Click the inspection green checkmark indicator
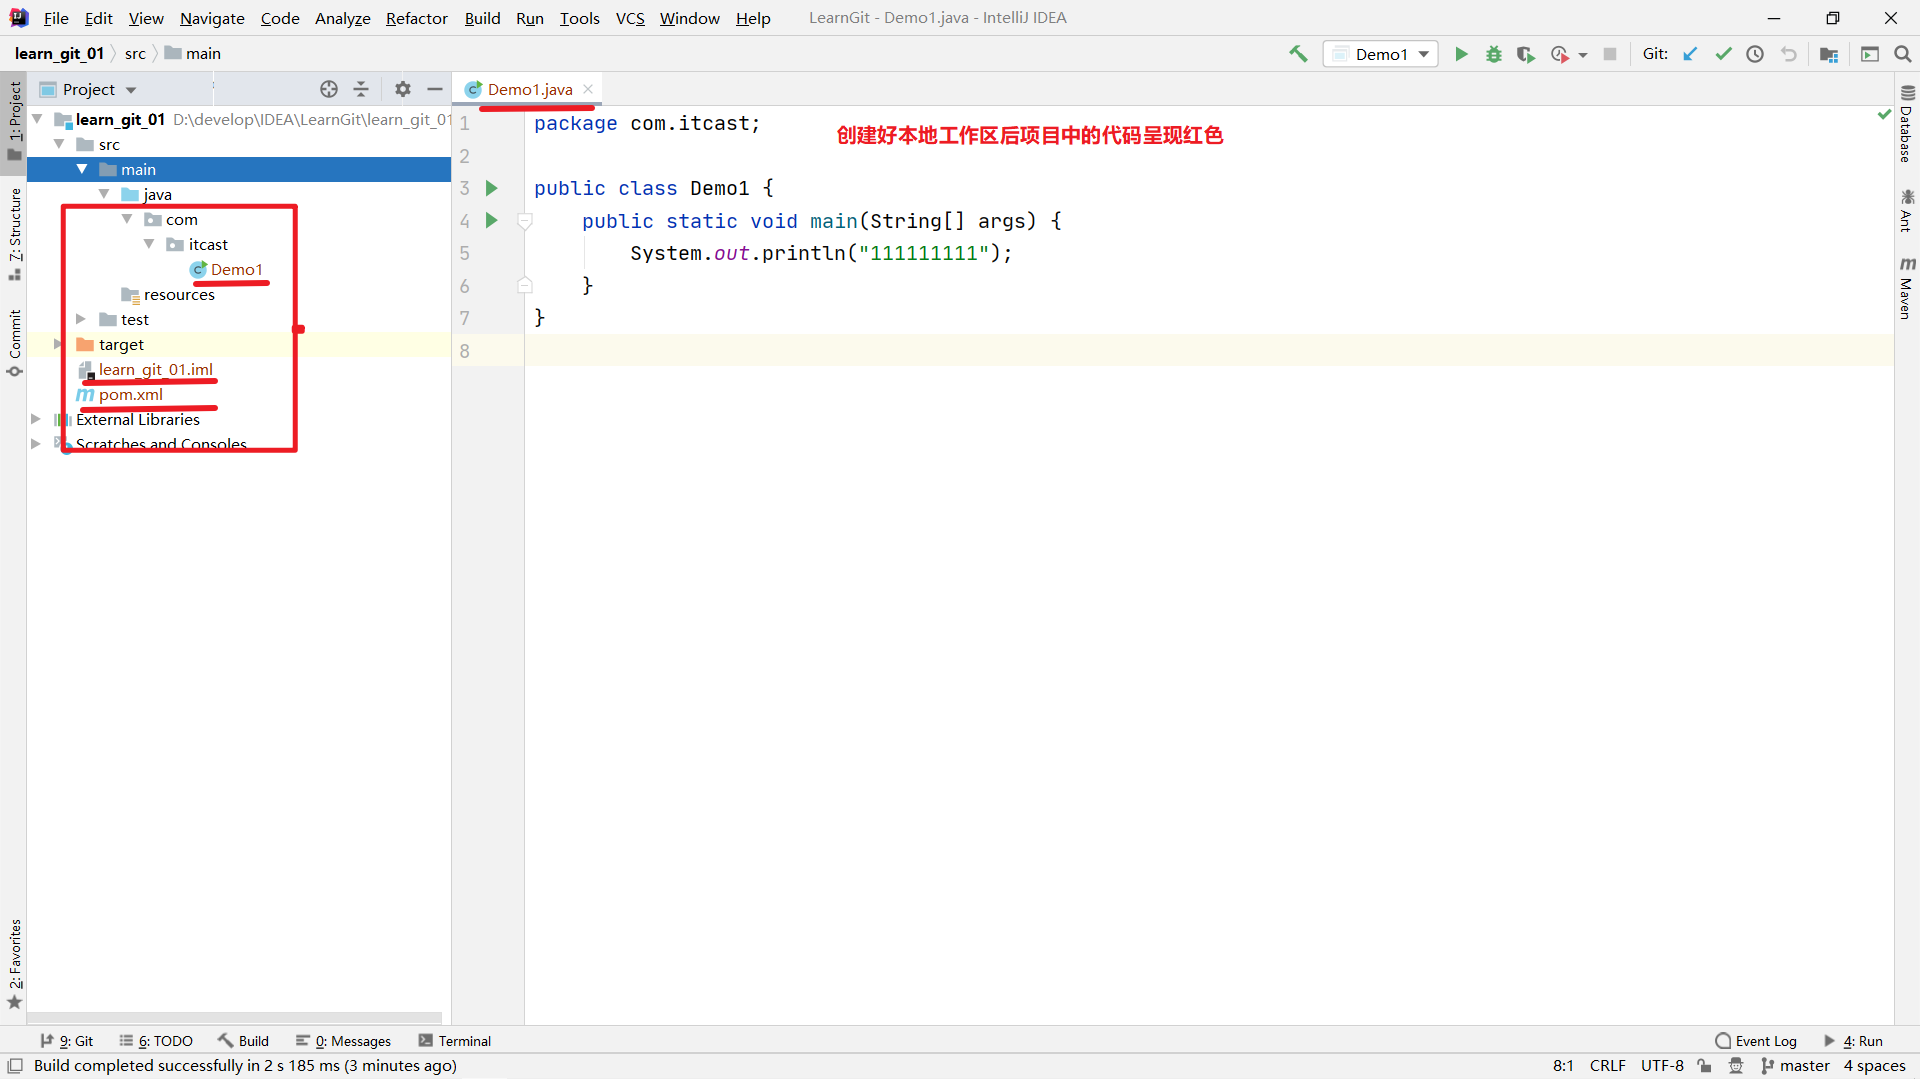Image resolution: width=1920 pixels, height=1079 pixels. pos(1884,114)
